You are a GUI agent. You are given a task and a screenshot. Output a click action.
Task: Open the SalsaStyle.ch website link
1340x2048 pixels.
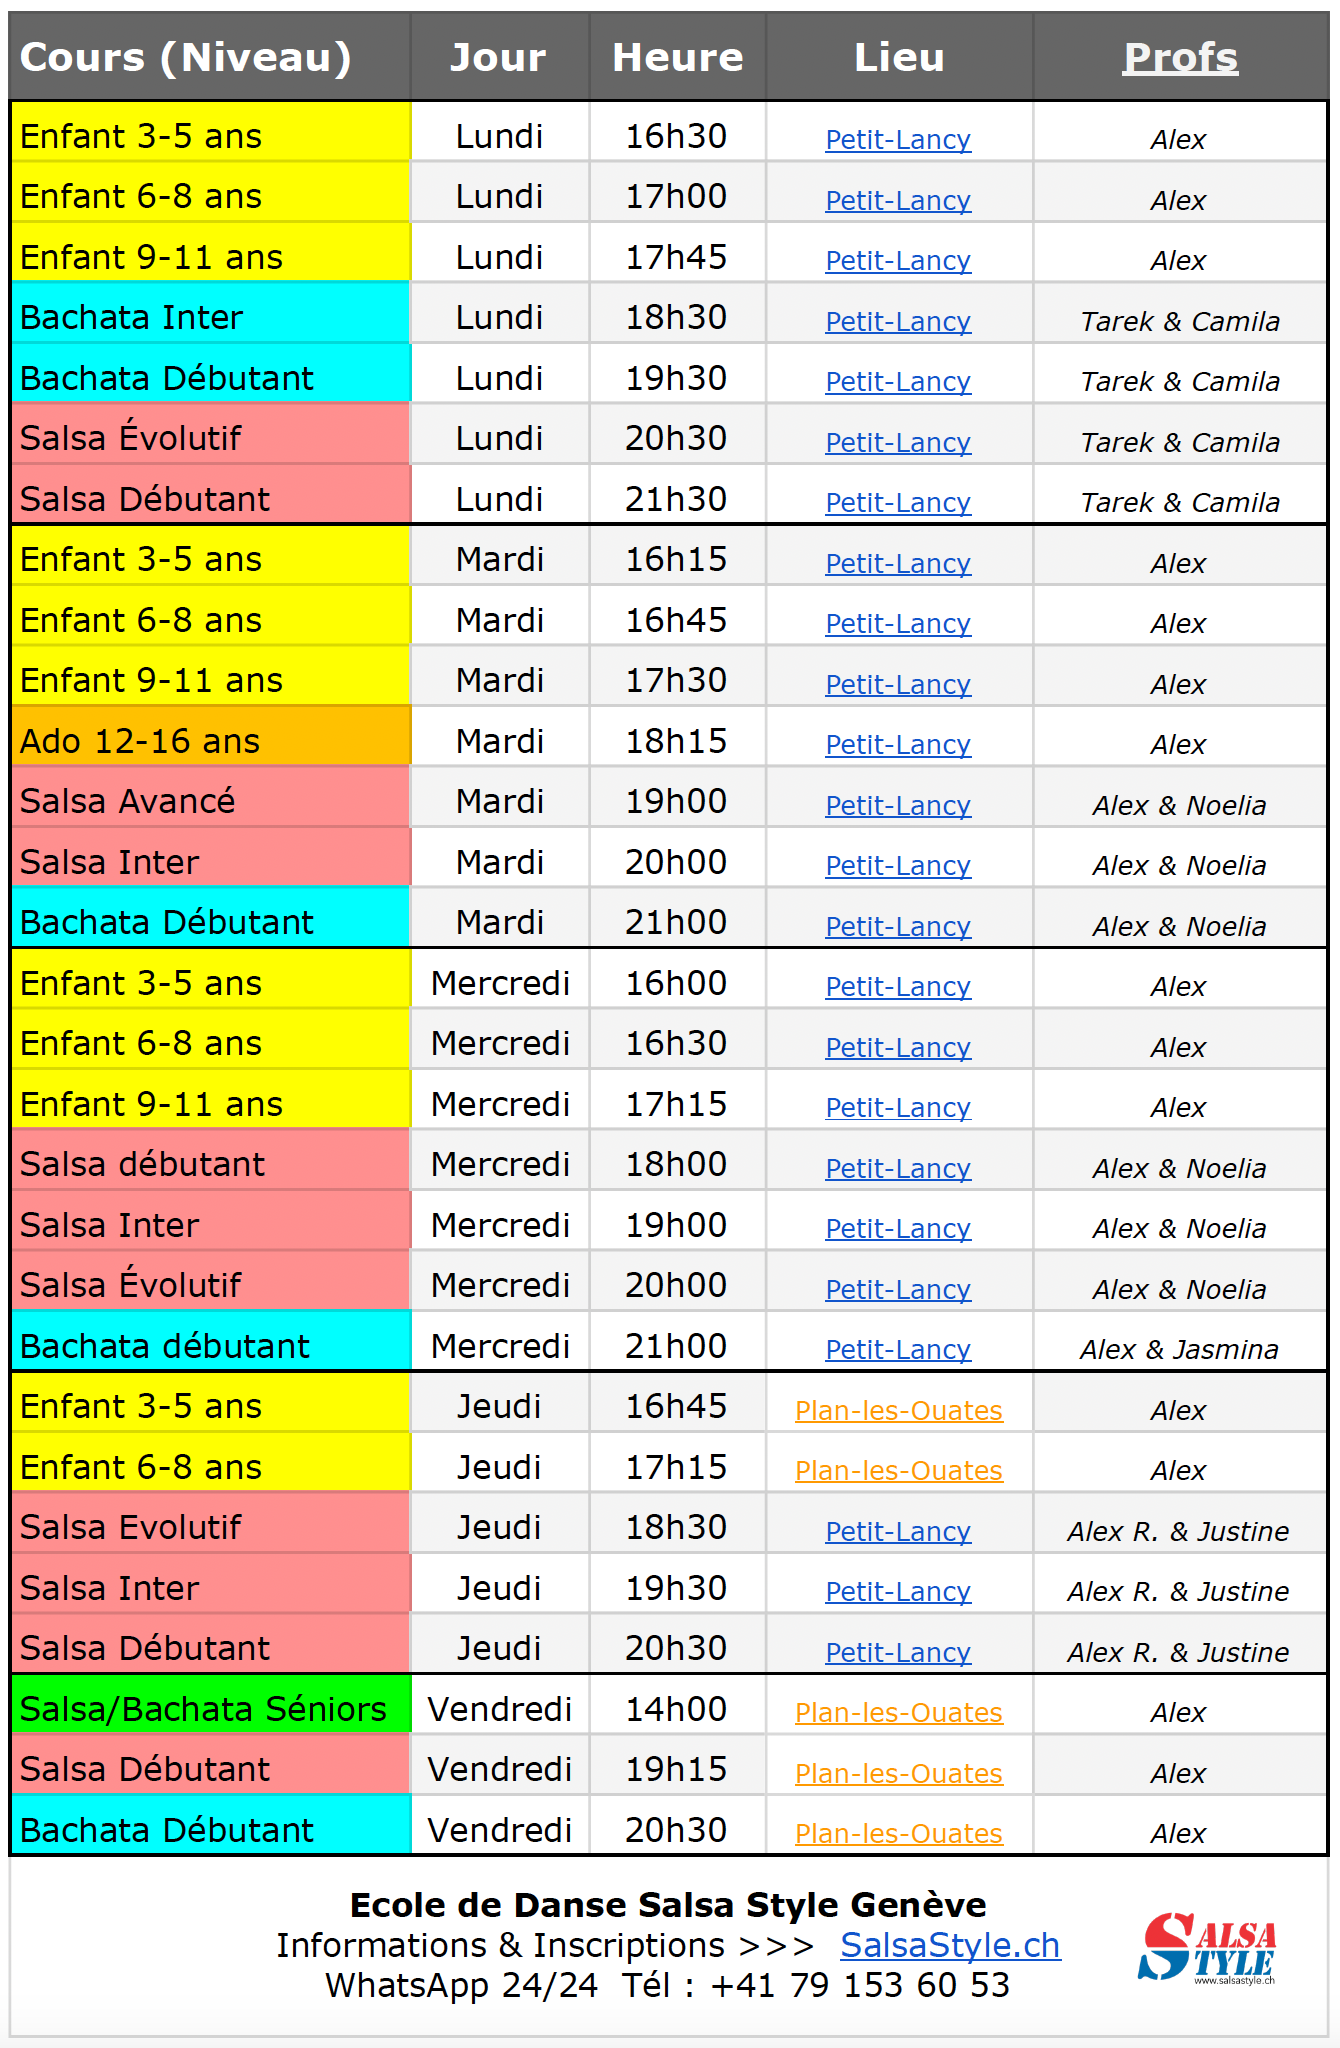950,1945
